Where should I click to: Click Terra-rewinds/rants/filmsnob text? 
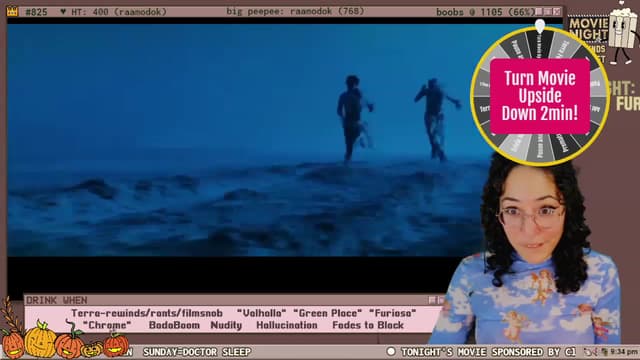pyautogui.click(x=147, y=313)
